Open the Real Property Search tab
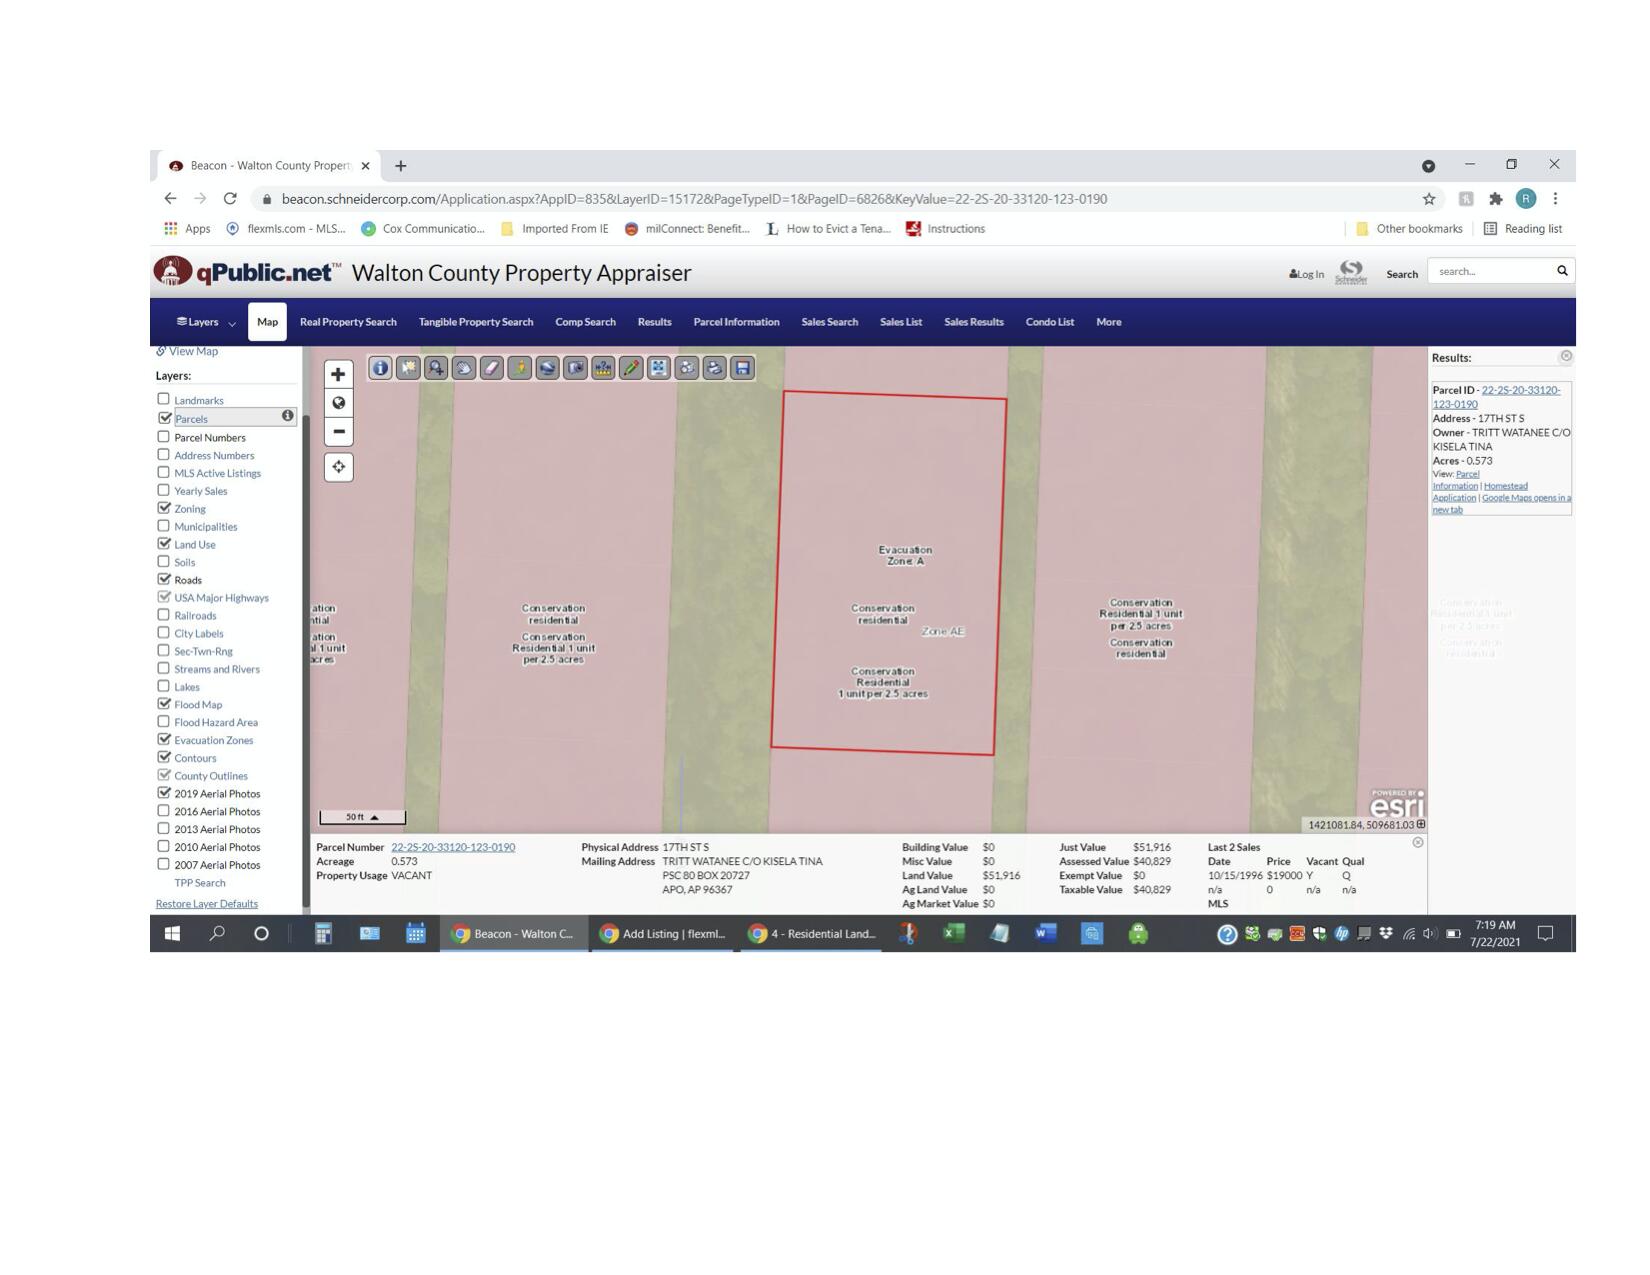The image size is (1650, 1275). click(348, 322)
